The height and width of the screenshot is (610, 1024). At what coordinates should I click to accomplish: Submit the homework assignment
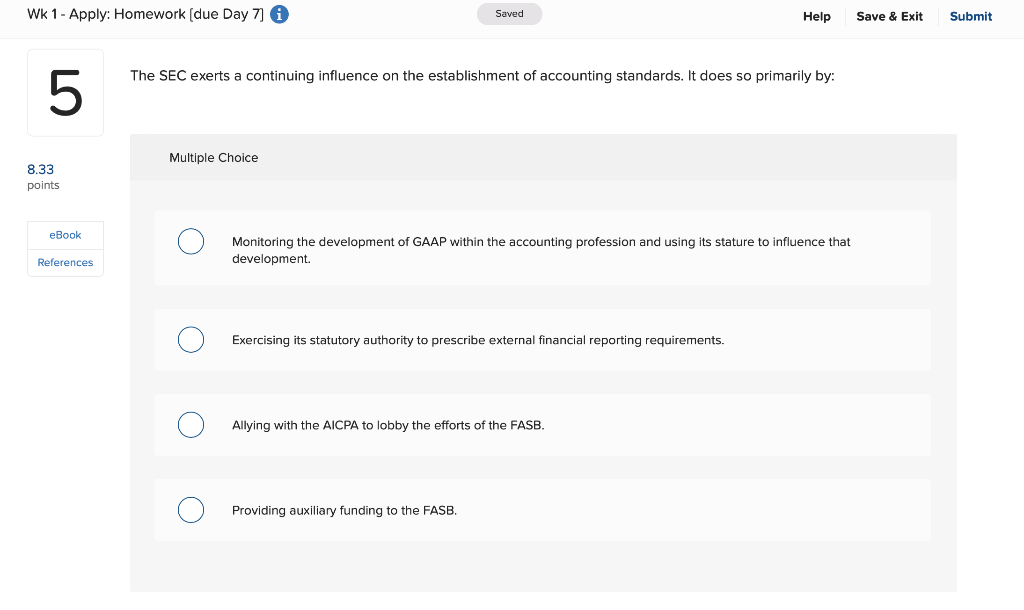pos(970,16)
